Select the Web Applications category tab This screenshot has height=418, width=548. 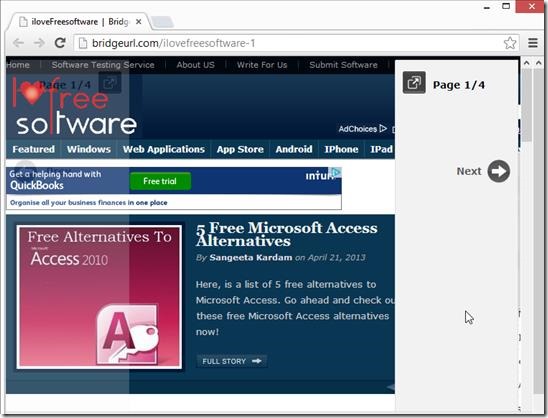coord(164,149)
